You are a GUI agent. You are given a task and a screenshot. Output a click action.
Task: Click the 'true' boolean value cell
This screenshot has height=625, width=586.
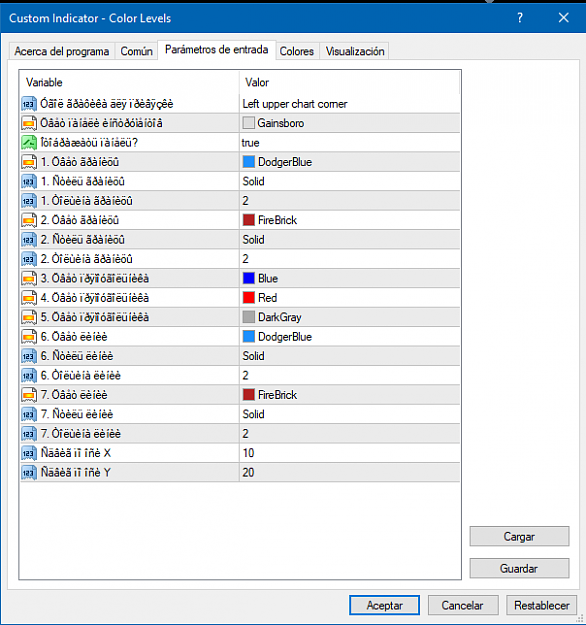point(350,143)
